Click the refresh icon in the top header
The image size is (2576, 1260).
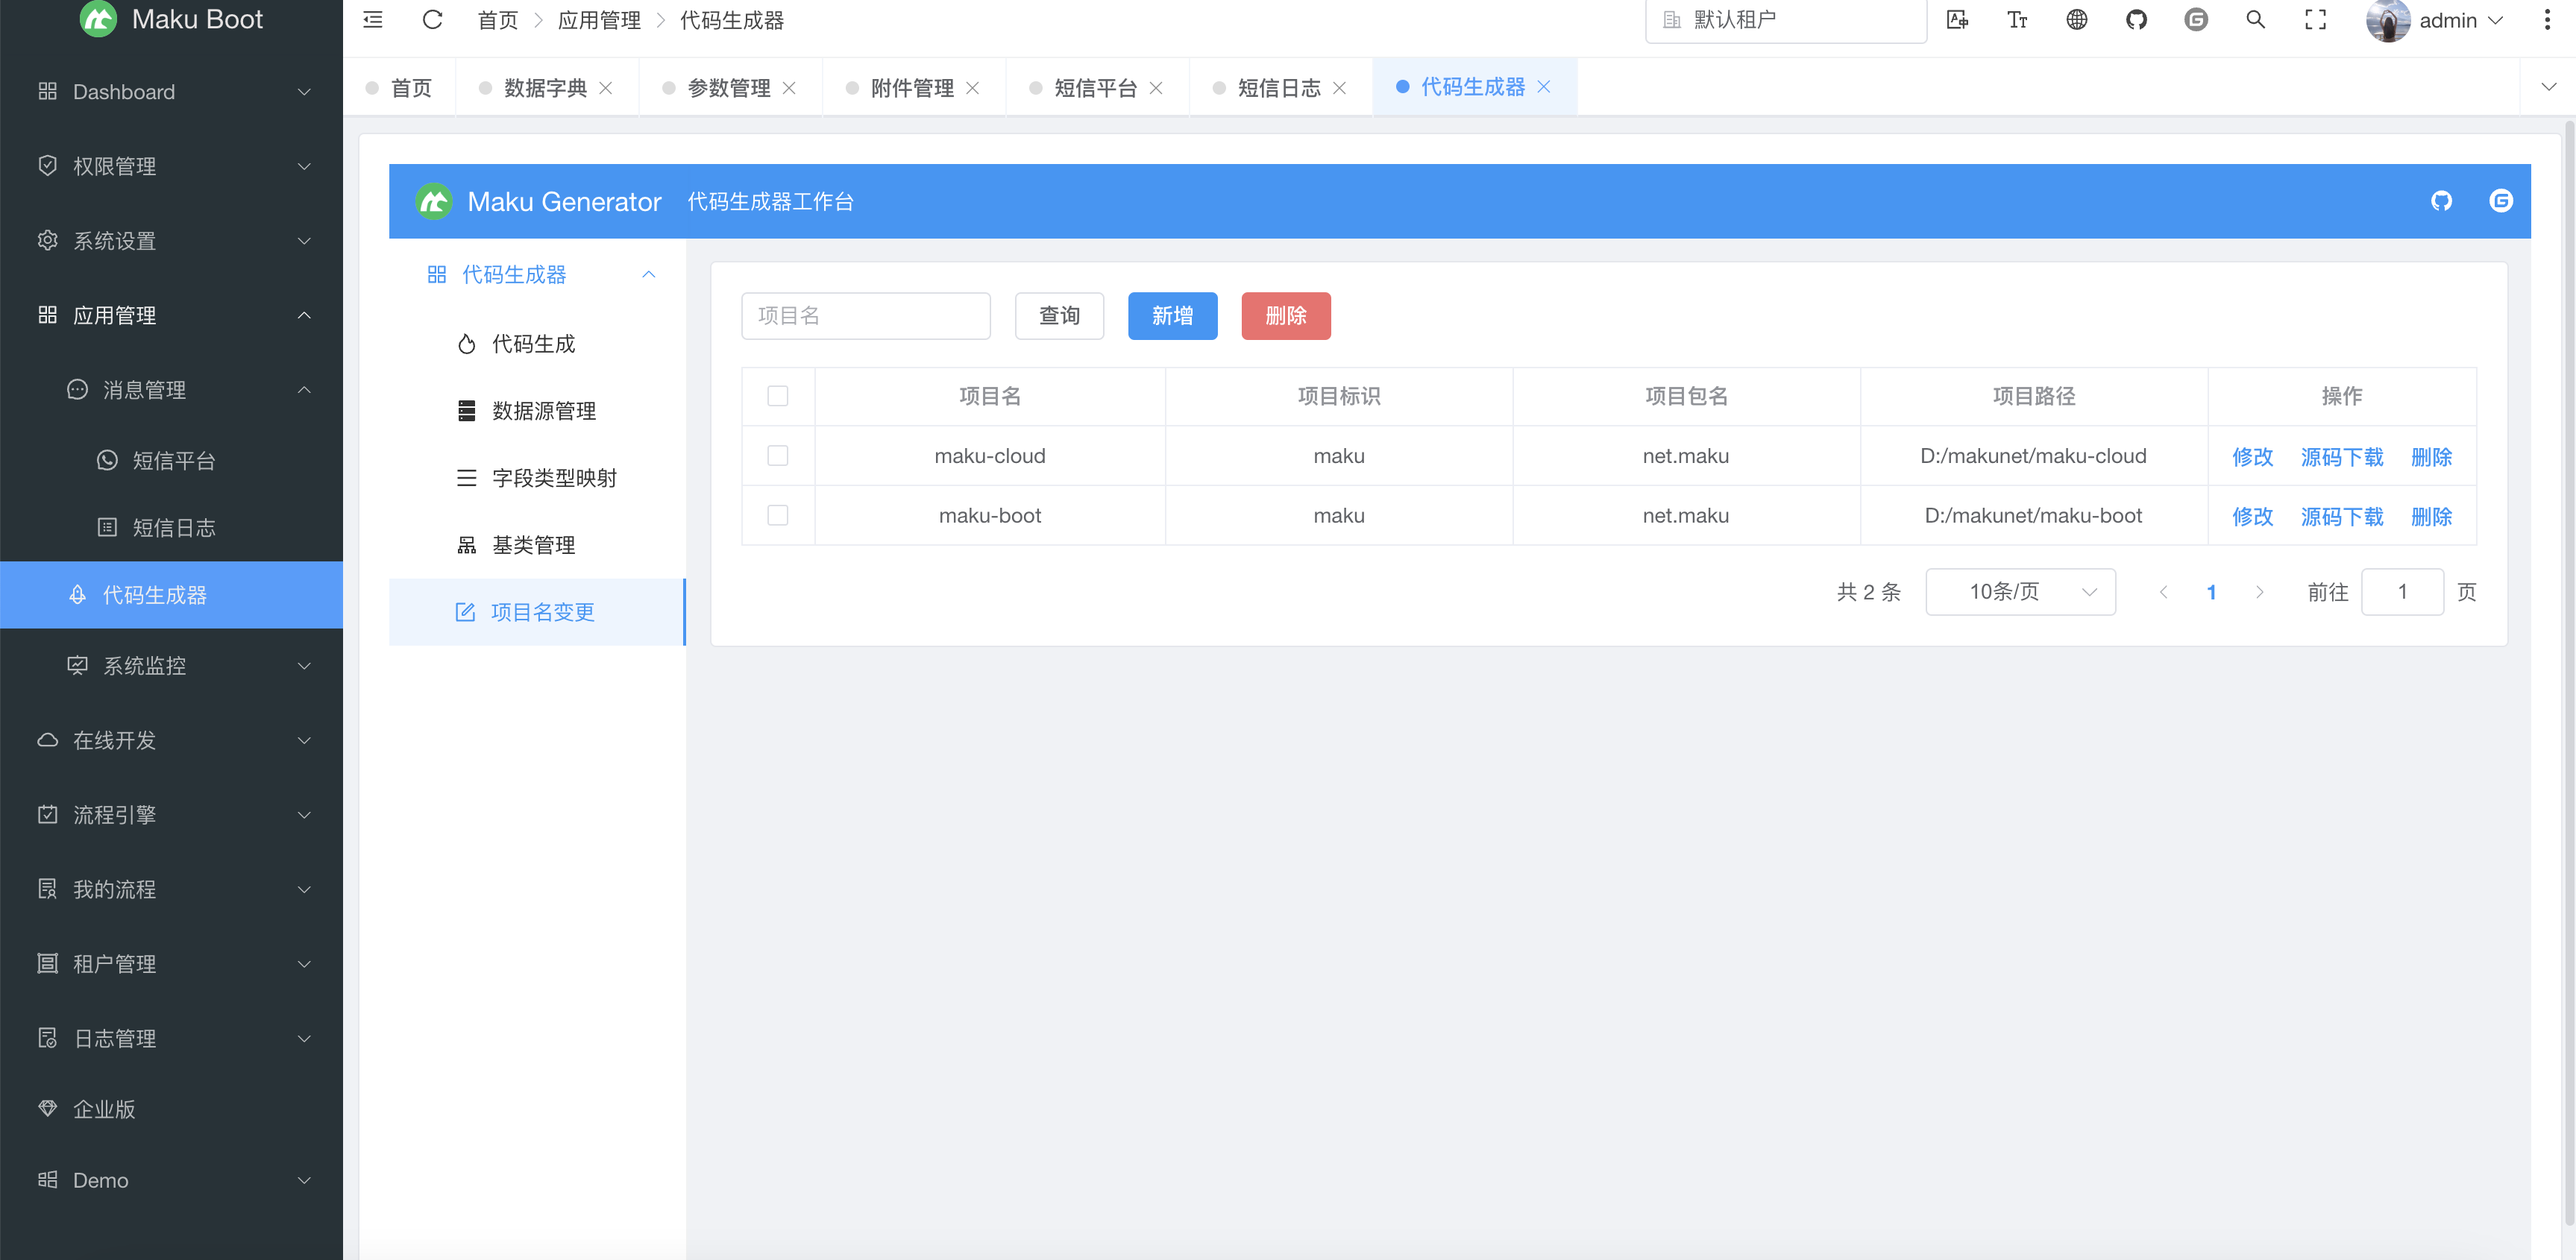[432, 20]
